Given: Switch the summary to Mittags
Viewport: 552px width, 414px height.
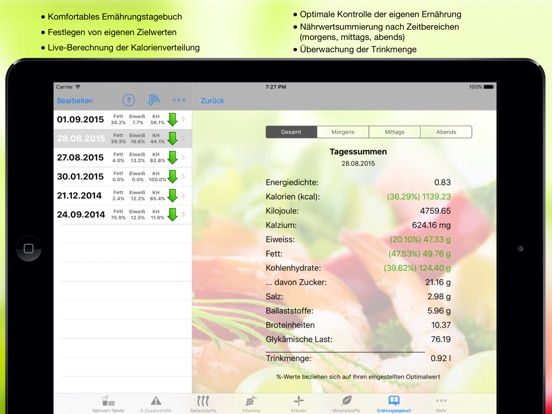Looking at the screenshot, I should pyautogui.click(x=394, y=132).
